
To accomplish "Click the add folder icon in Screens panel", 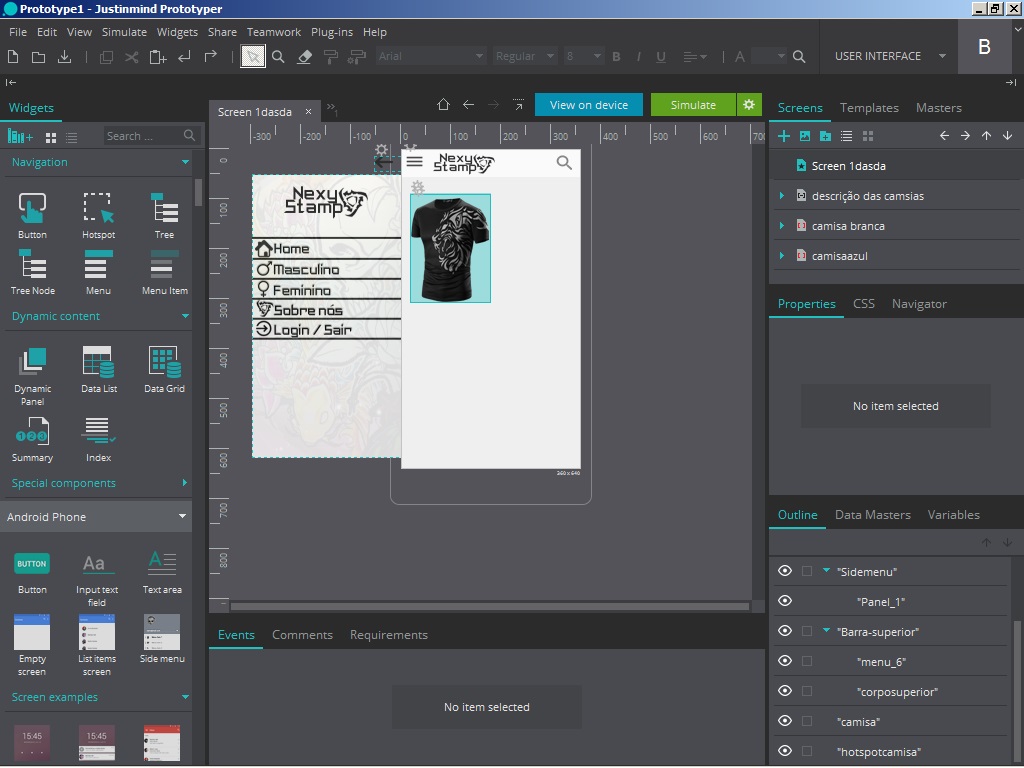I will click(x=825, y=136).
